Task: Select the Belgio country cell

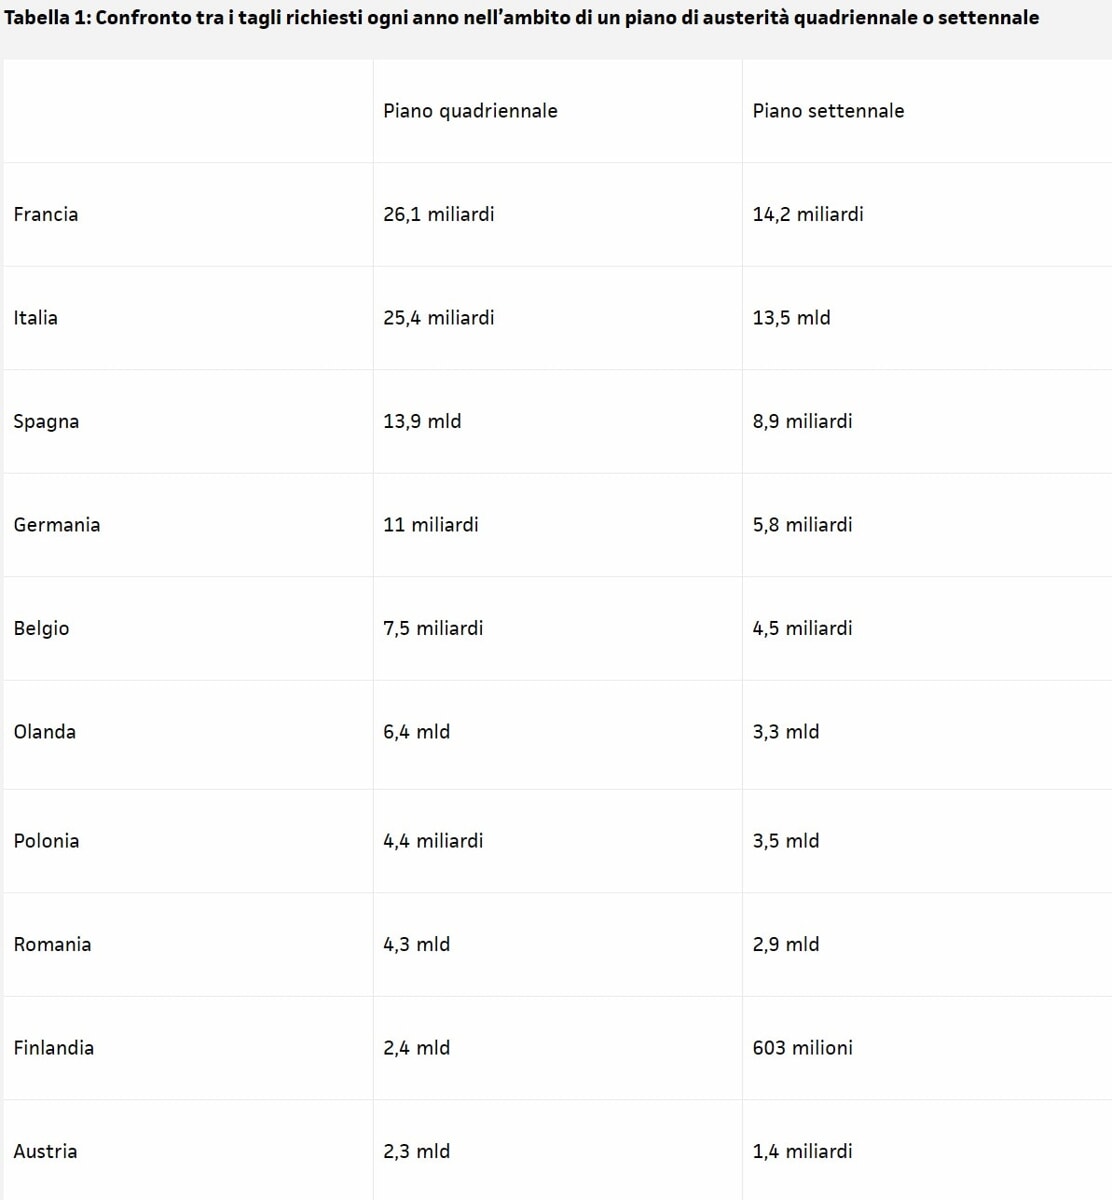Action: (42, 628)
